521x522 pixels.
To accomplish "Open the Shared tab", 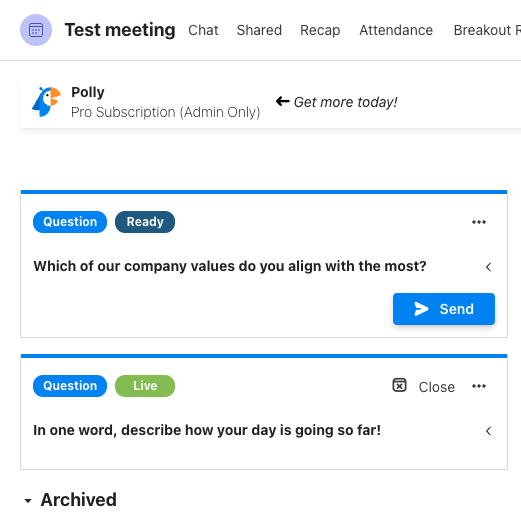I will pyautogui.click(x=259, y=30).
